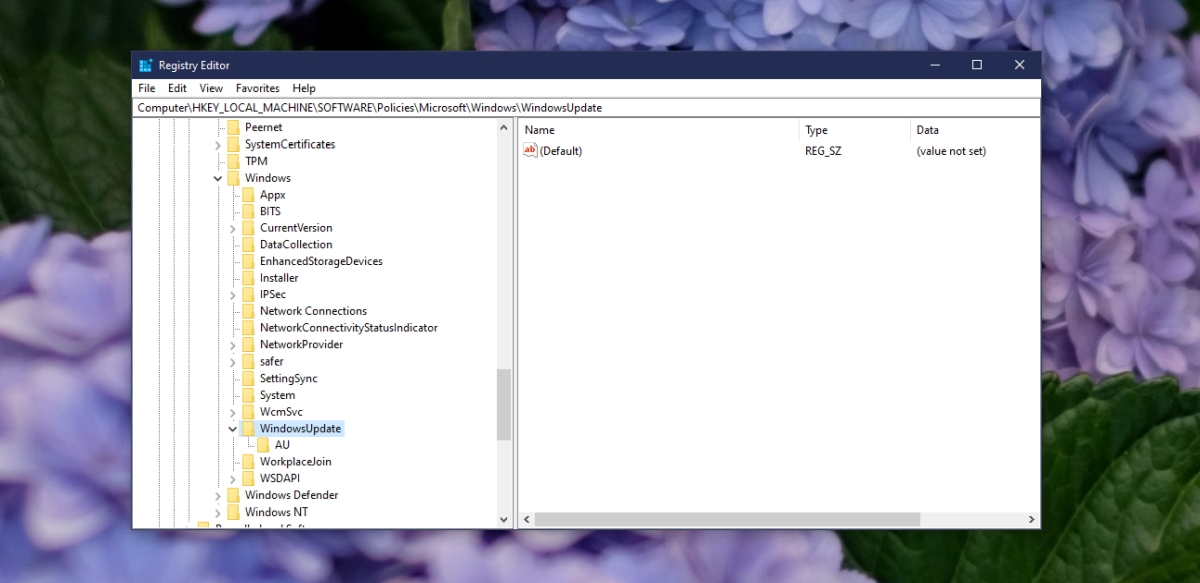1200x583 pixels.
Task: Open the Edit menu
Action: click(x=177, y=88)
